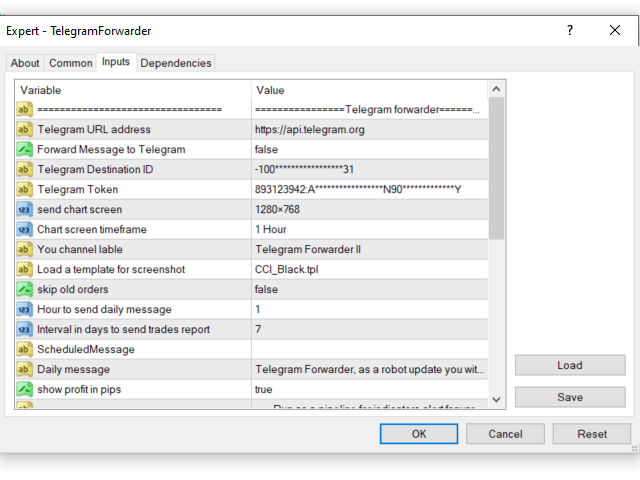Click the integer icon beside Hour to send daily message

(x=24, y=310)
